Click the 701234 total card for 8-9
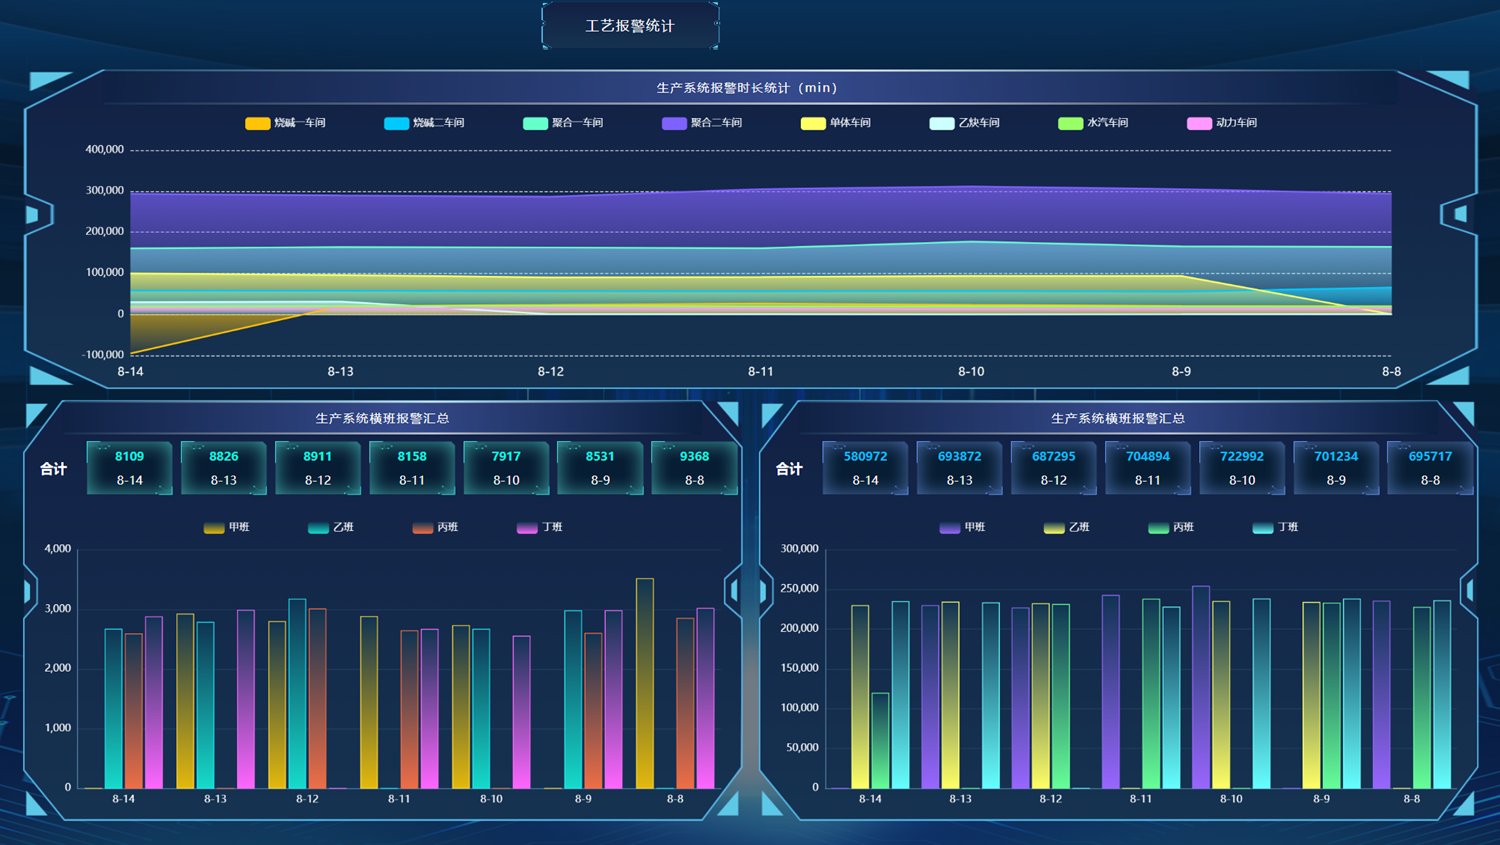The width and height of the screenshot is (1500, 845). tap(1336, 468)
